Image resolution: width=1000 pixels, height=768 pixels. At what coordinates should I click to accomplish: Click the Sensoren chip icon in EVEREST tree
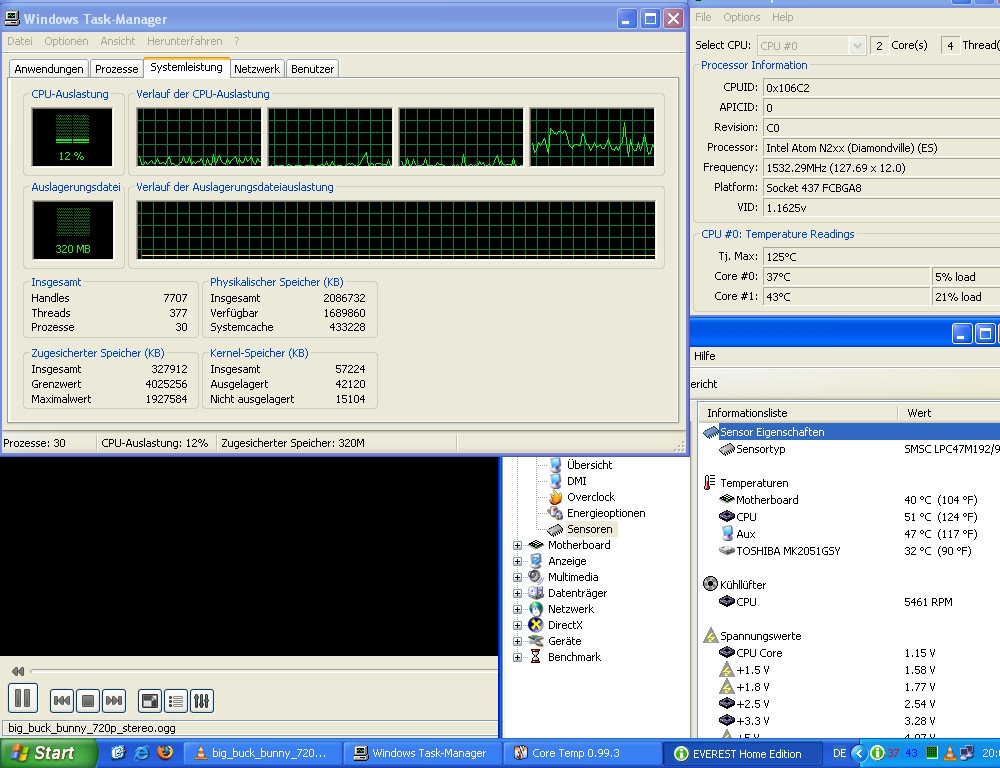555,529
